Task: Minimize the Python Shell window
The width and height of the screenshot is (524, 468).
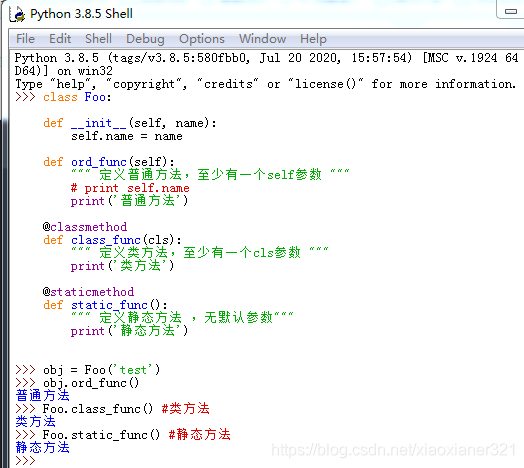Action: 511,11
